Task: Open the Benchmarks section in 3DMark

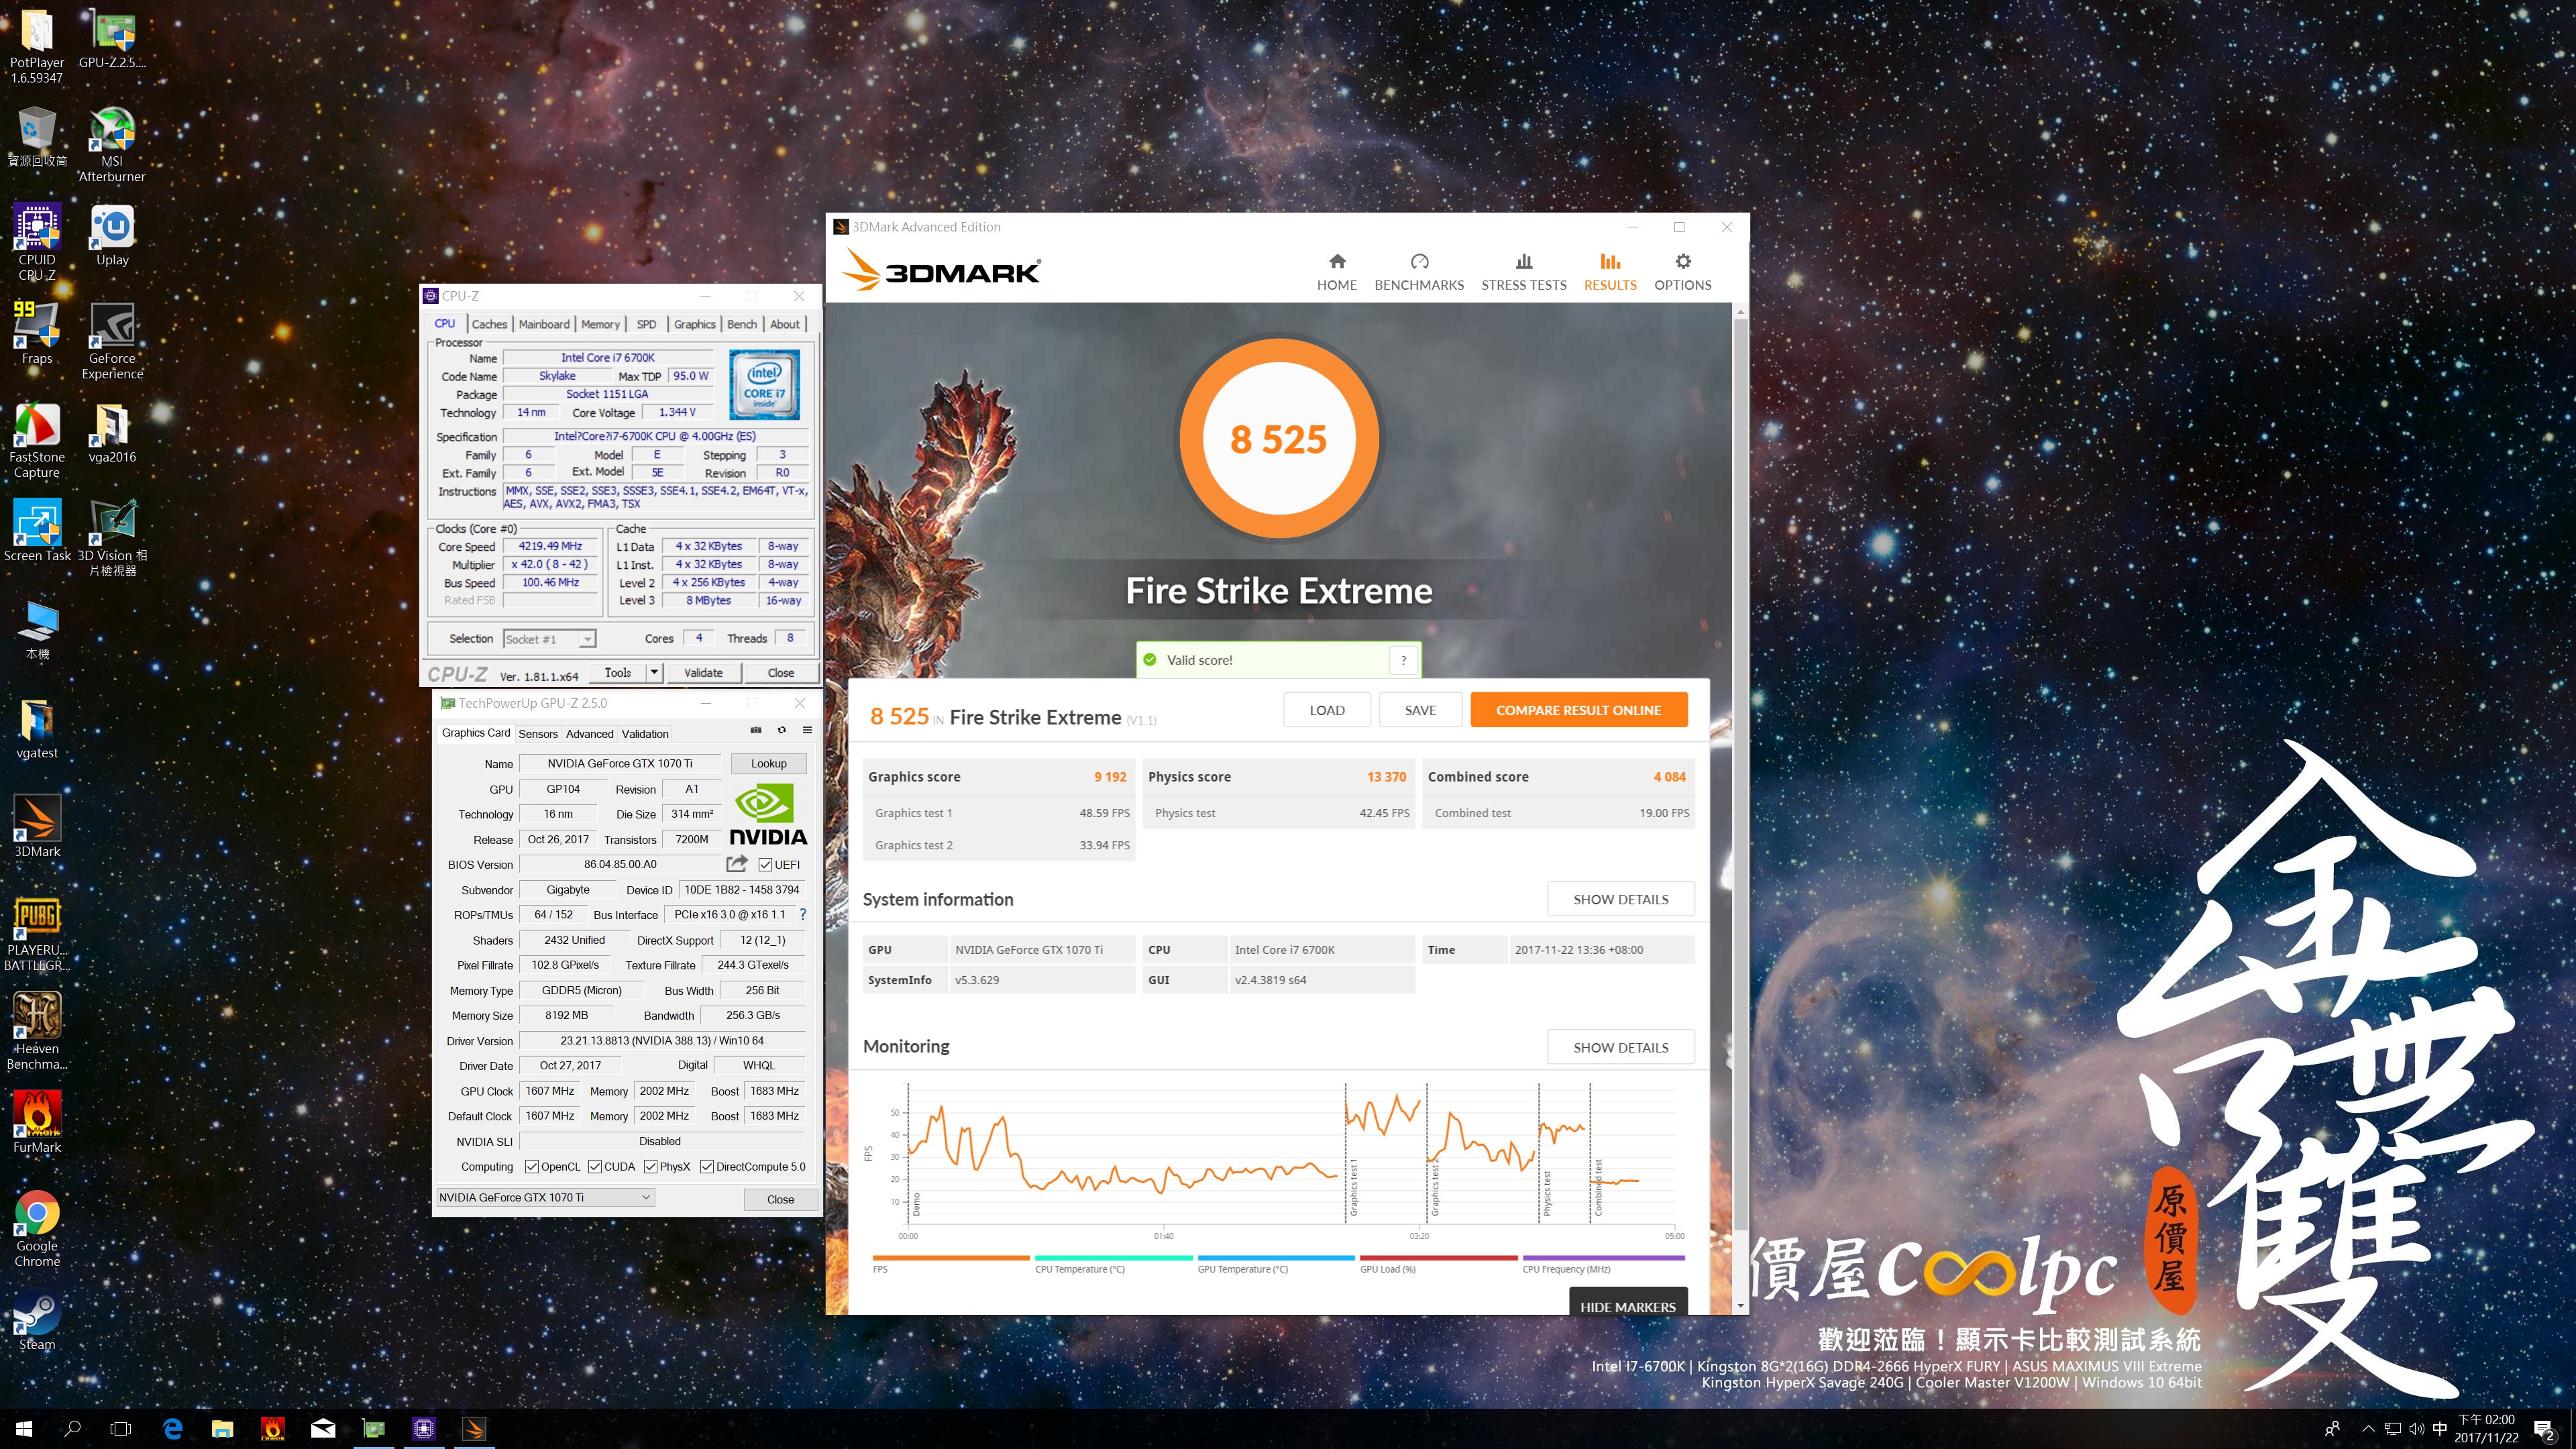Action: point(1418,272)
